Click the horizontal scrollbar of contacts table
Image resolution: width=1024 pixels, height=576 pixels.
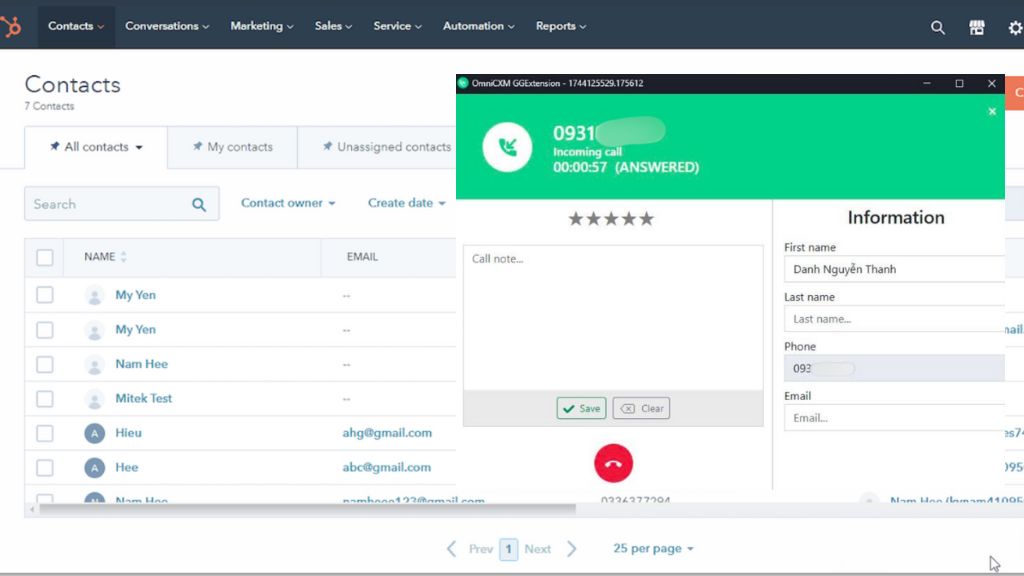pos(307,509)
